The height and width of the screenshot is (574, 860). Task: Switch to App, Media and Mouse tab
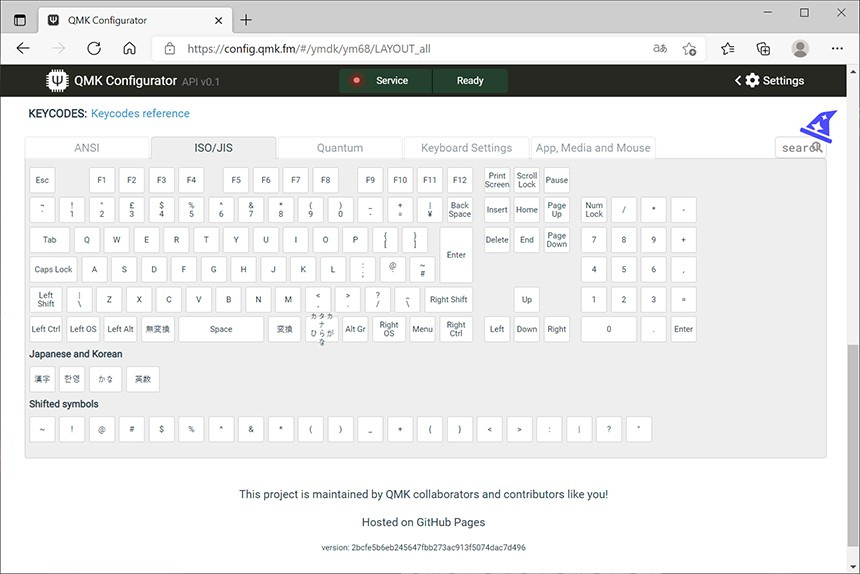[x=593, y=148]
